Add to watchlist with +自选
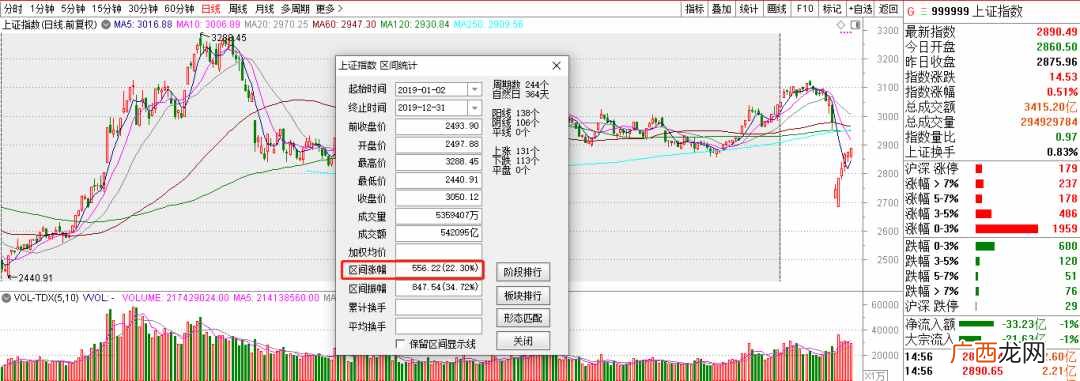This screenshot has height=381, width=1080. click(860, 9)
